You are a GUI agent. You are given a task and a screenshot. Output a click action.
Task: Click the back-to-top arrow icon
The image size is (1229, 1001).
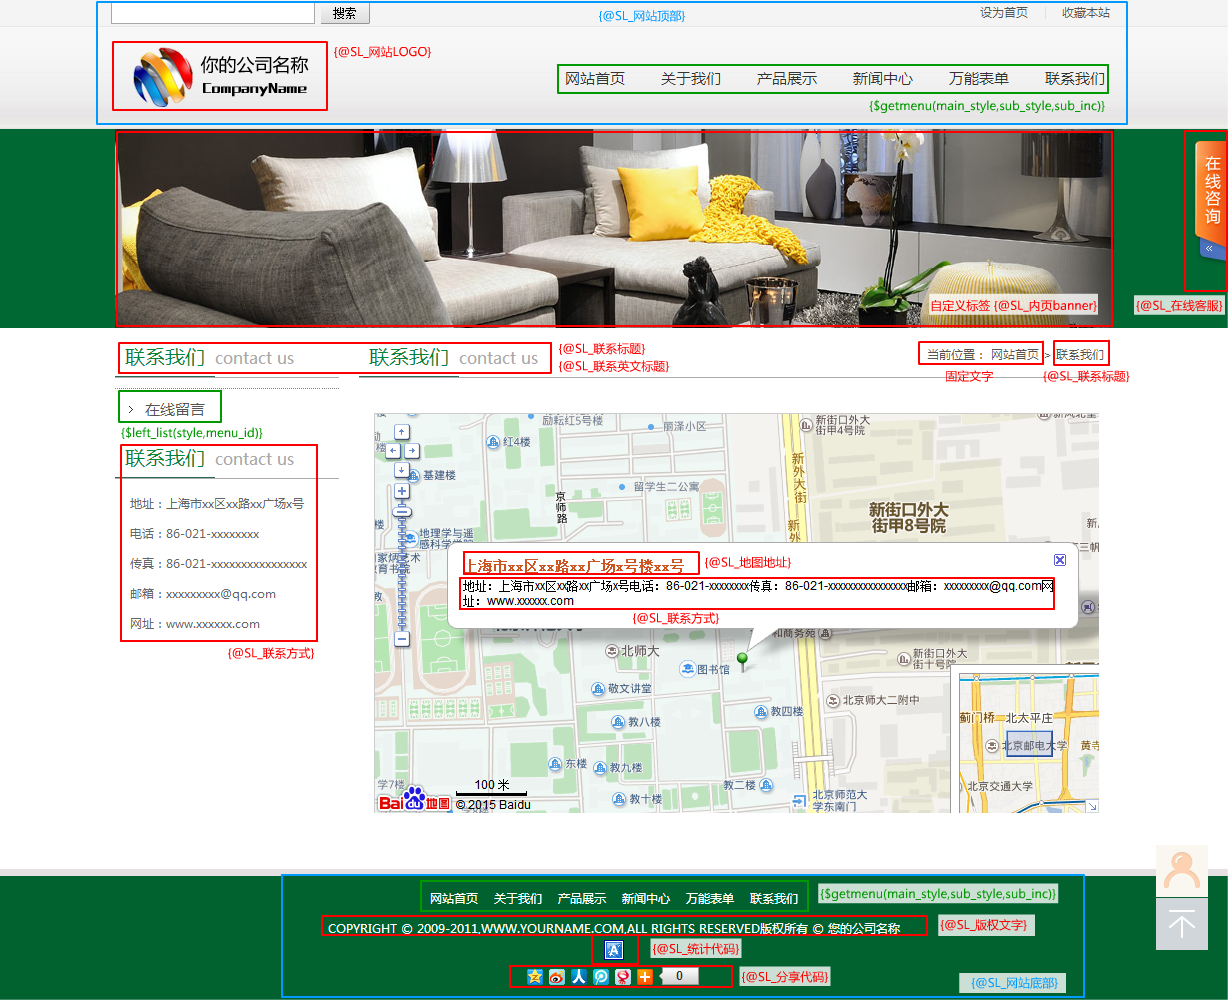(1181, 924)
